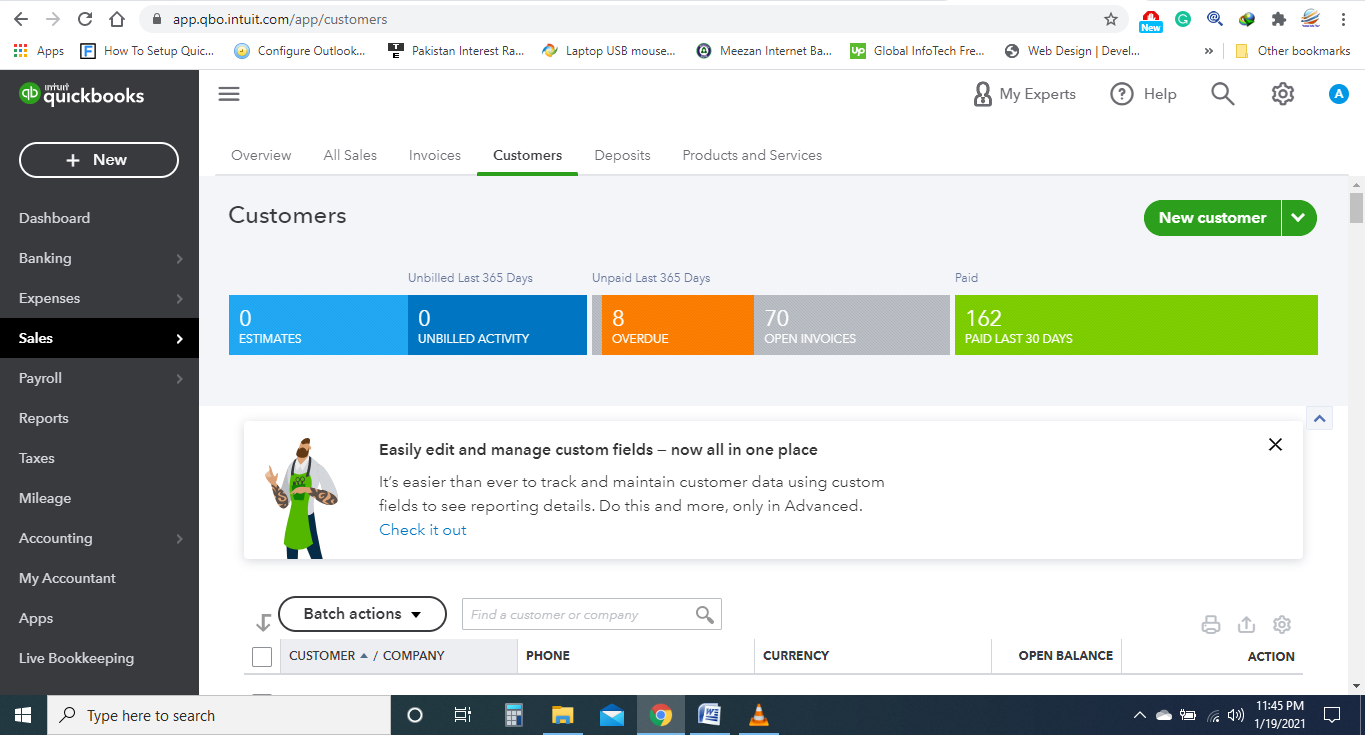
Task: Open the Windows notification center
Action: point(1332,715)
